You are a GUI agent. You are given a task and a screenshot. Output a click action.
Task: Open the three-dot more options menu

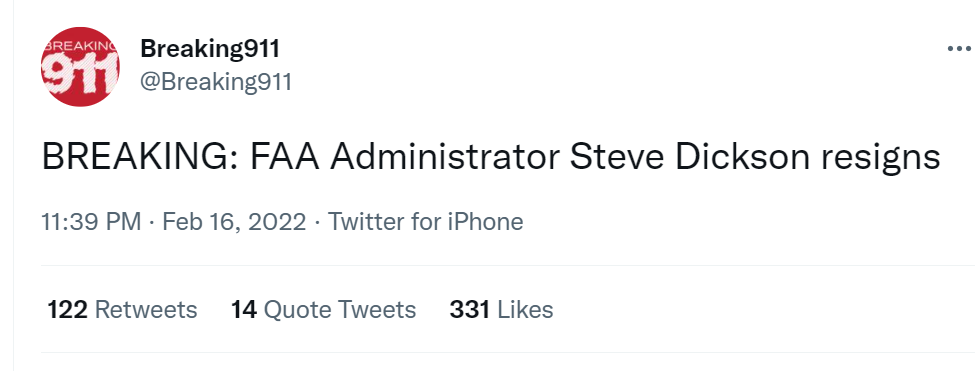pos(959,49)
